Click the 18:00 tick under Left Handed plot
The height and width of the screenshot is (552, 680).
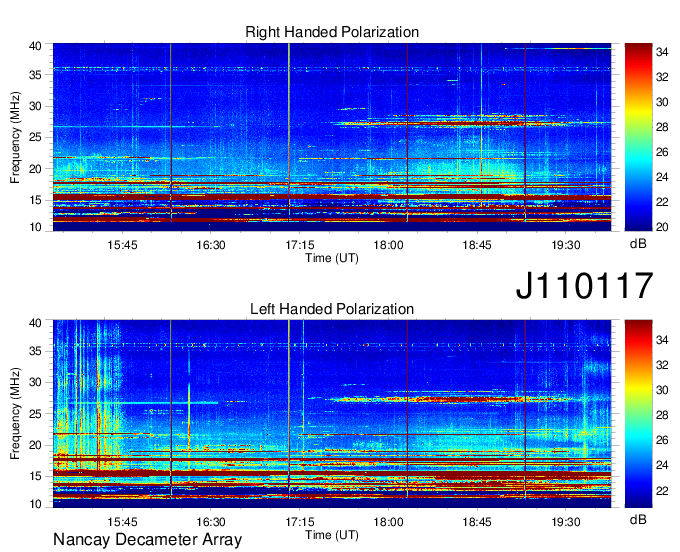[388, 522]
